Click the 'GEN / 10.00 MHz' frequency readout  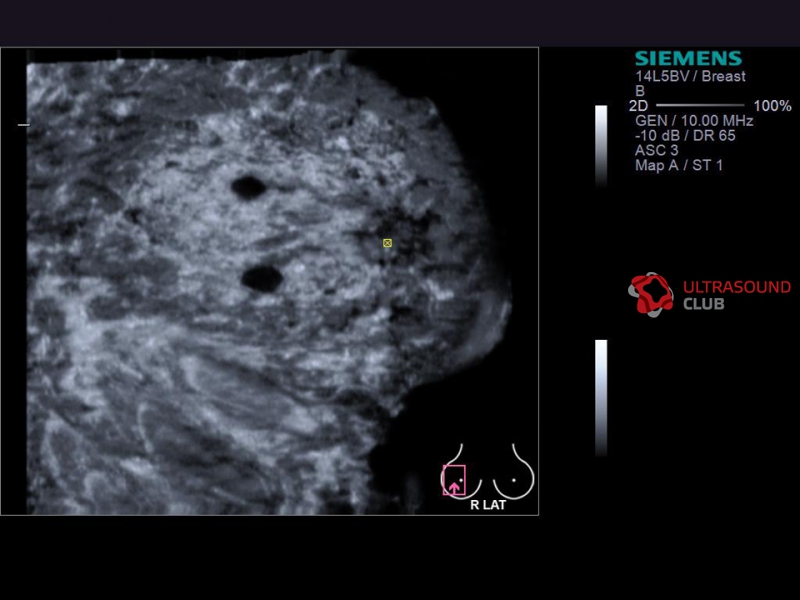(x=694, y=121)
